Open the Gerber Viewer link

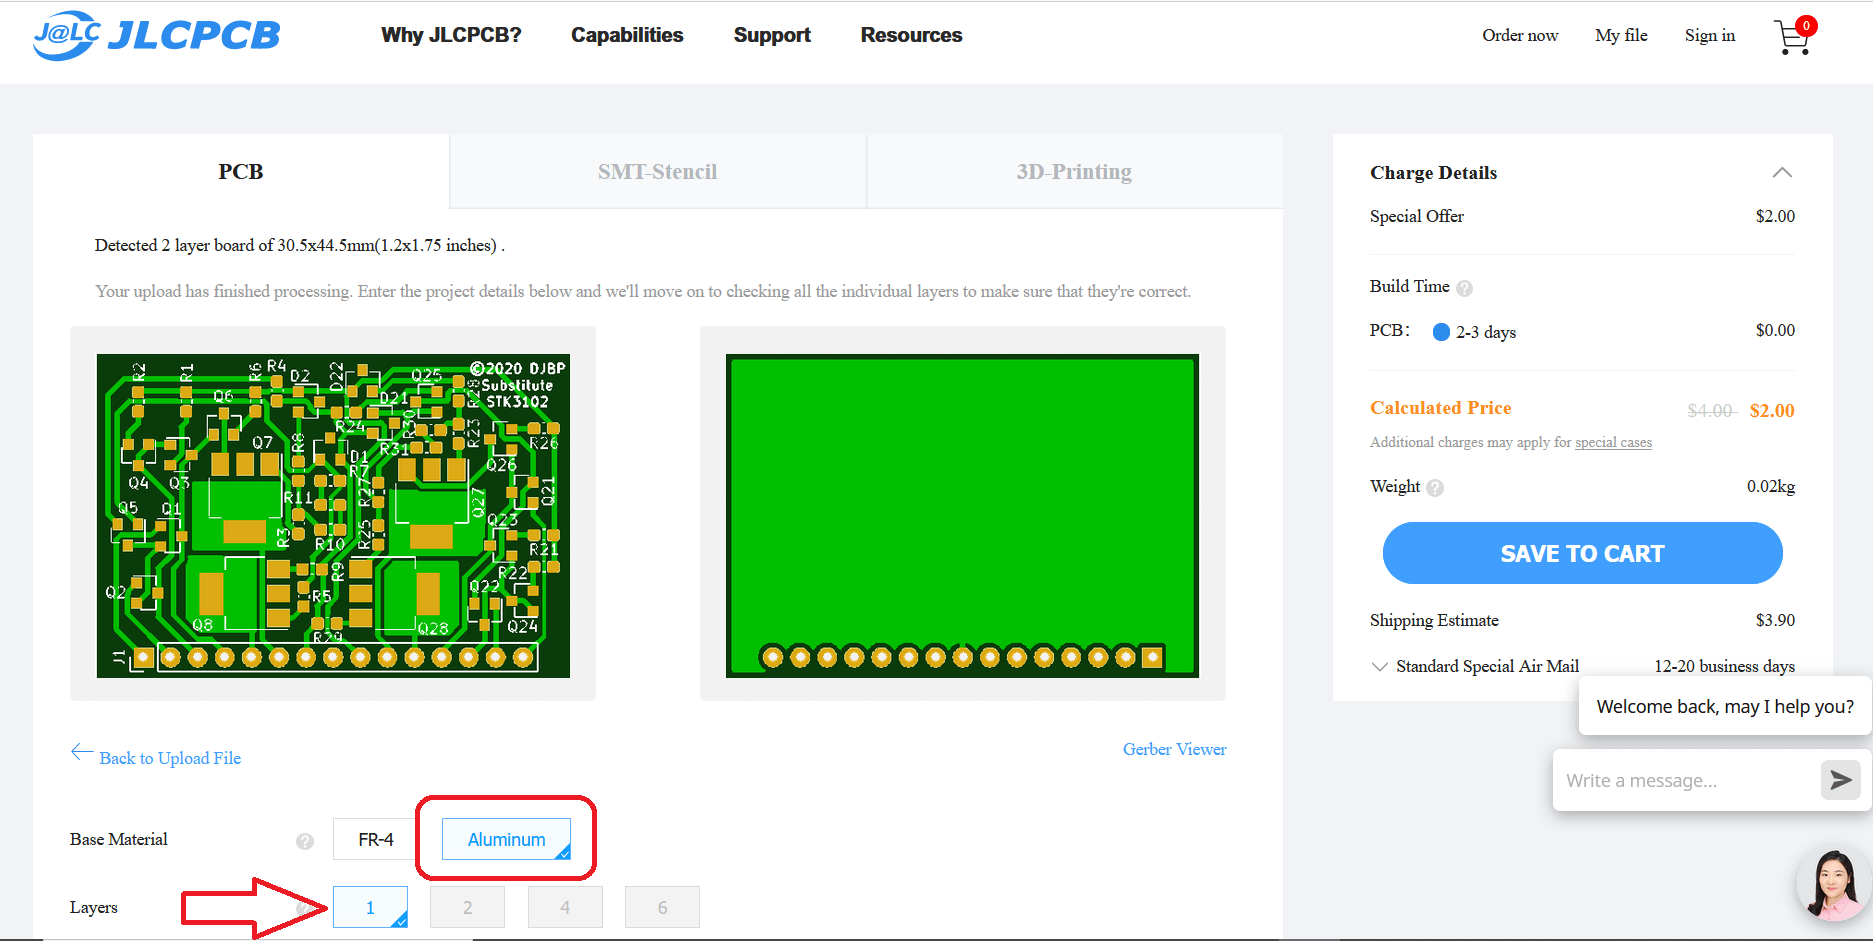(x=1174, y=749)
